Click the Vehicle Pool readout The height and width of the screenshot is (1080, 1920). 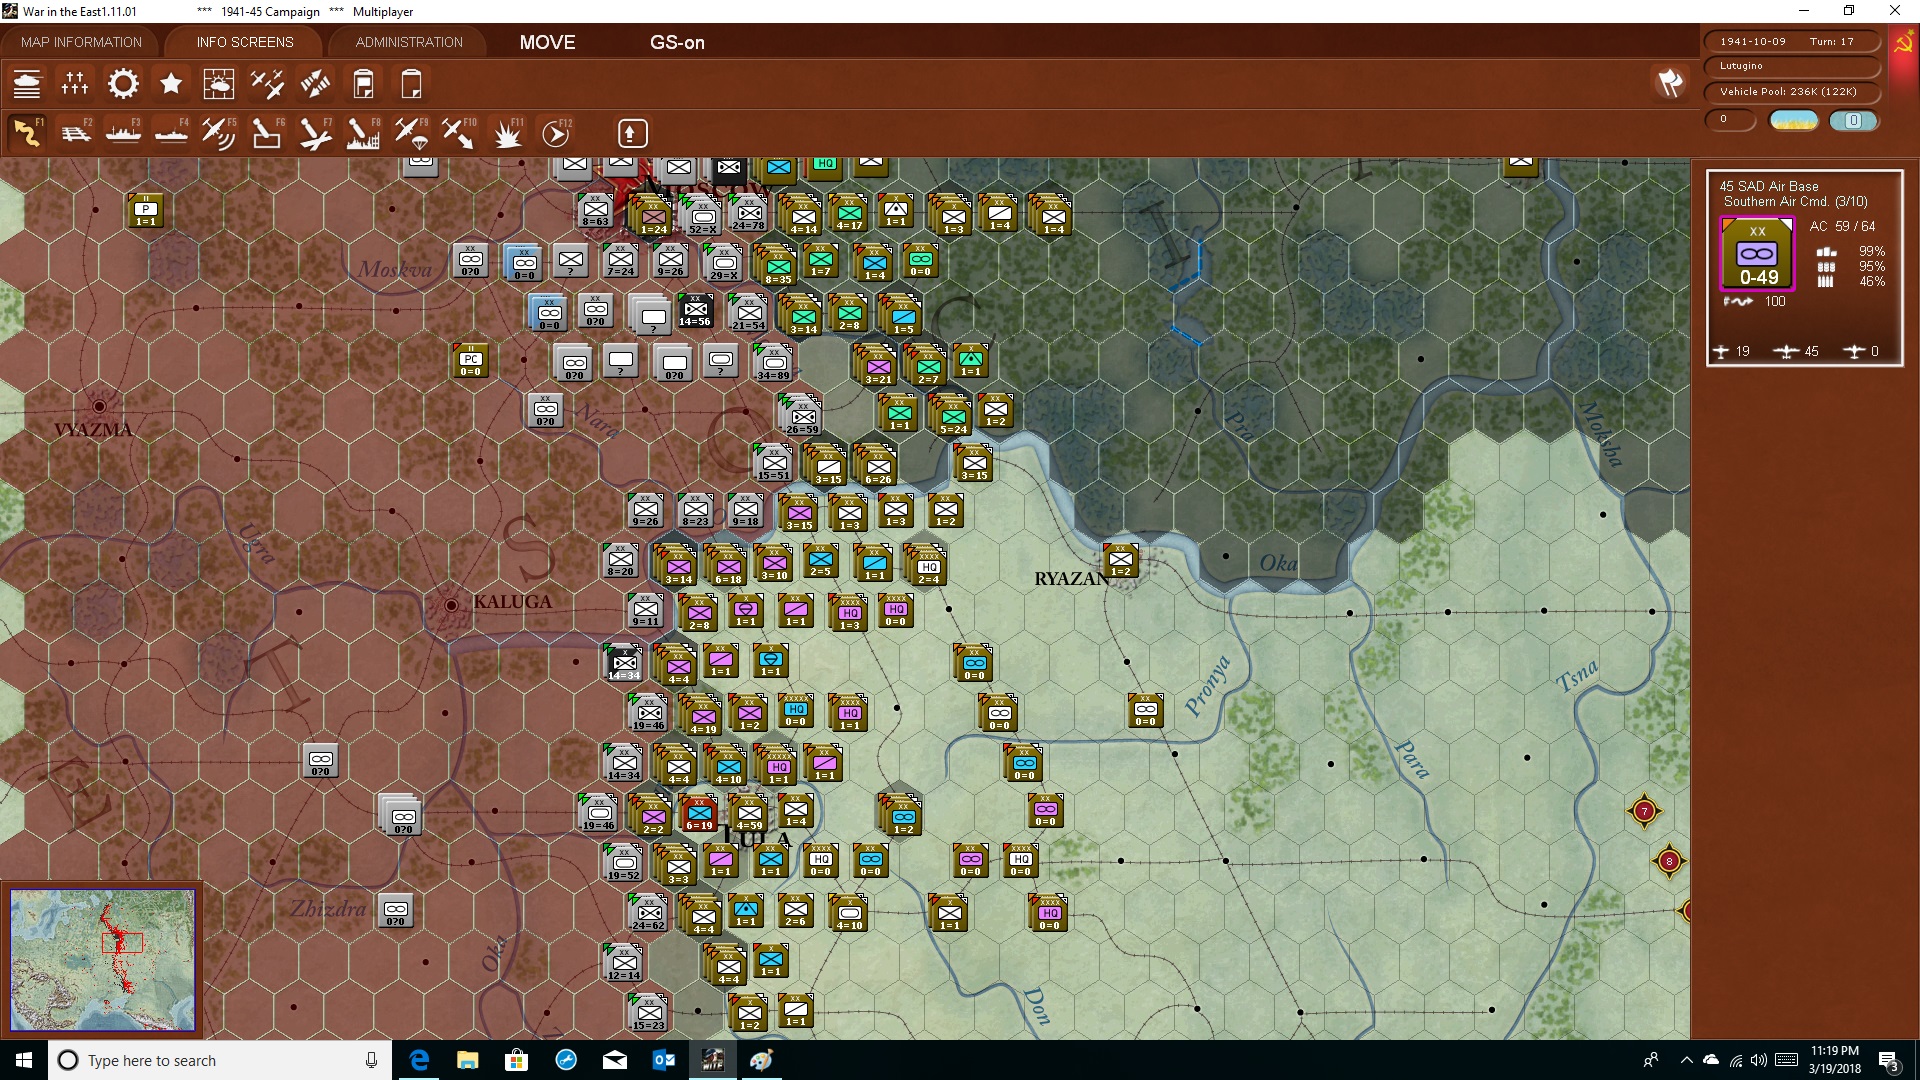click(1790, 92)
